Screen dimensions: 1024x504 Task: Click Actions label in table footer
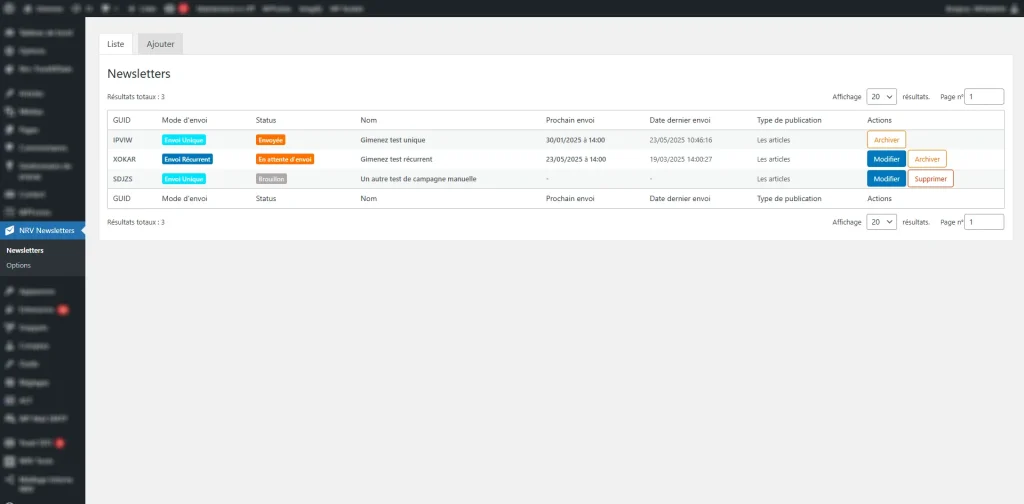879,198
